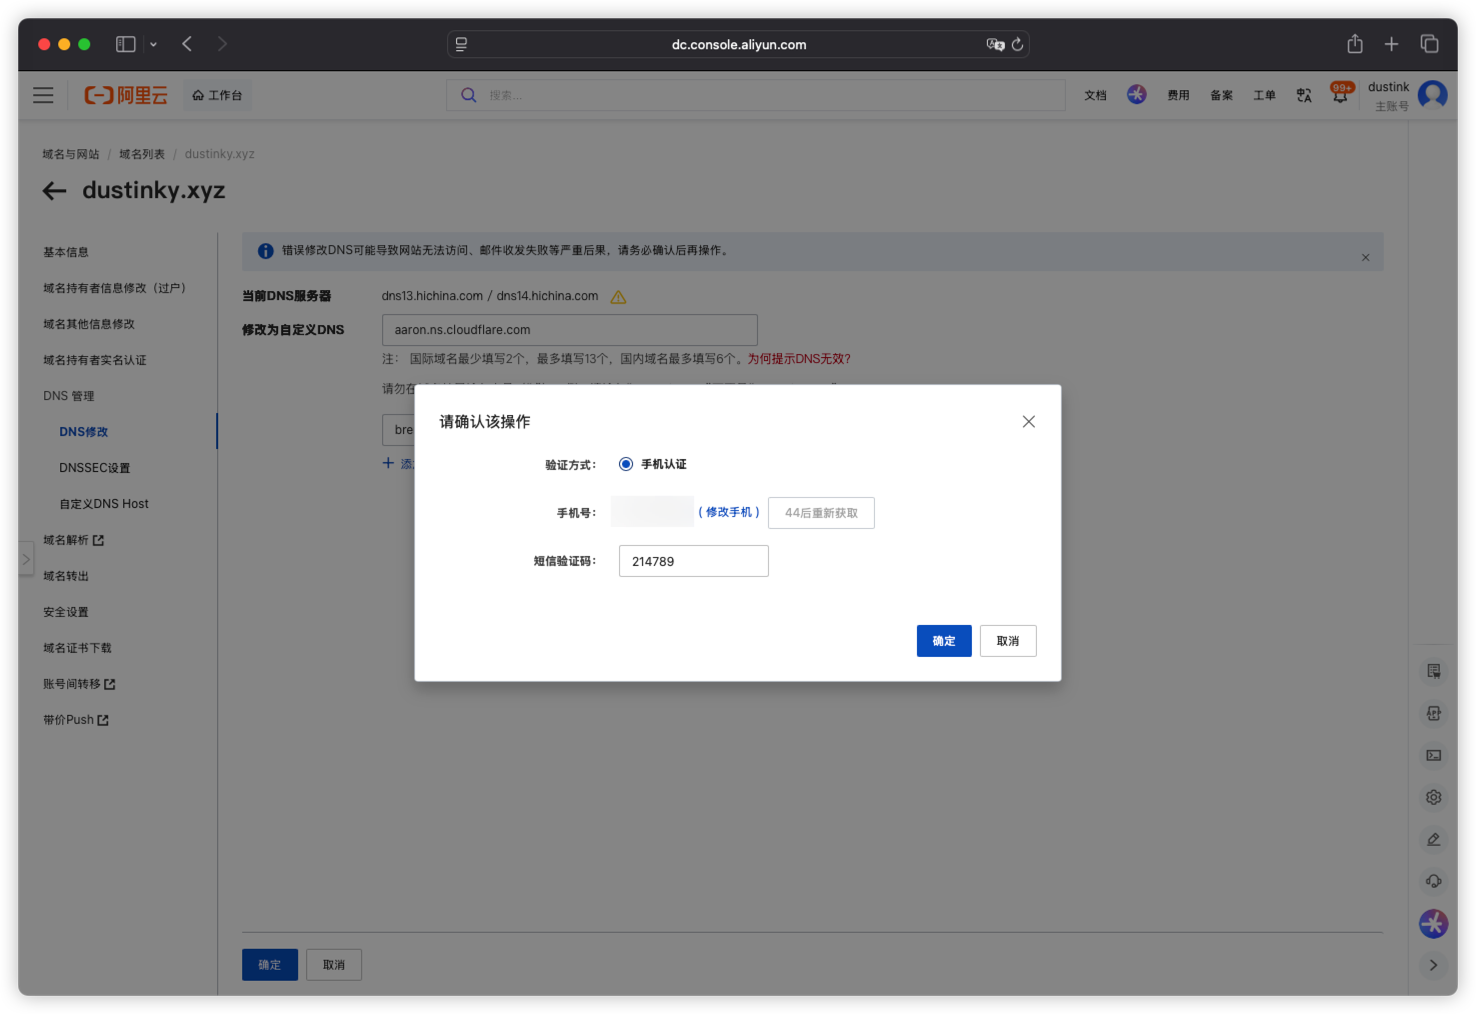Click the Aliyun logo
1476x1014 pixels.
tap(126, 95)
